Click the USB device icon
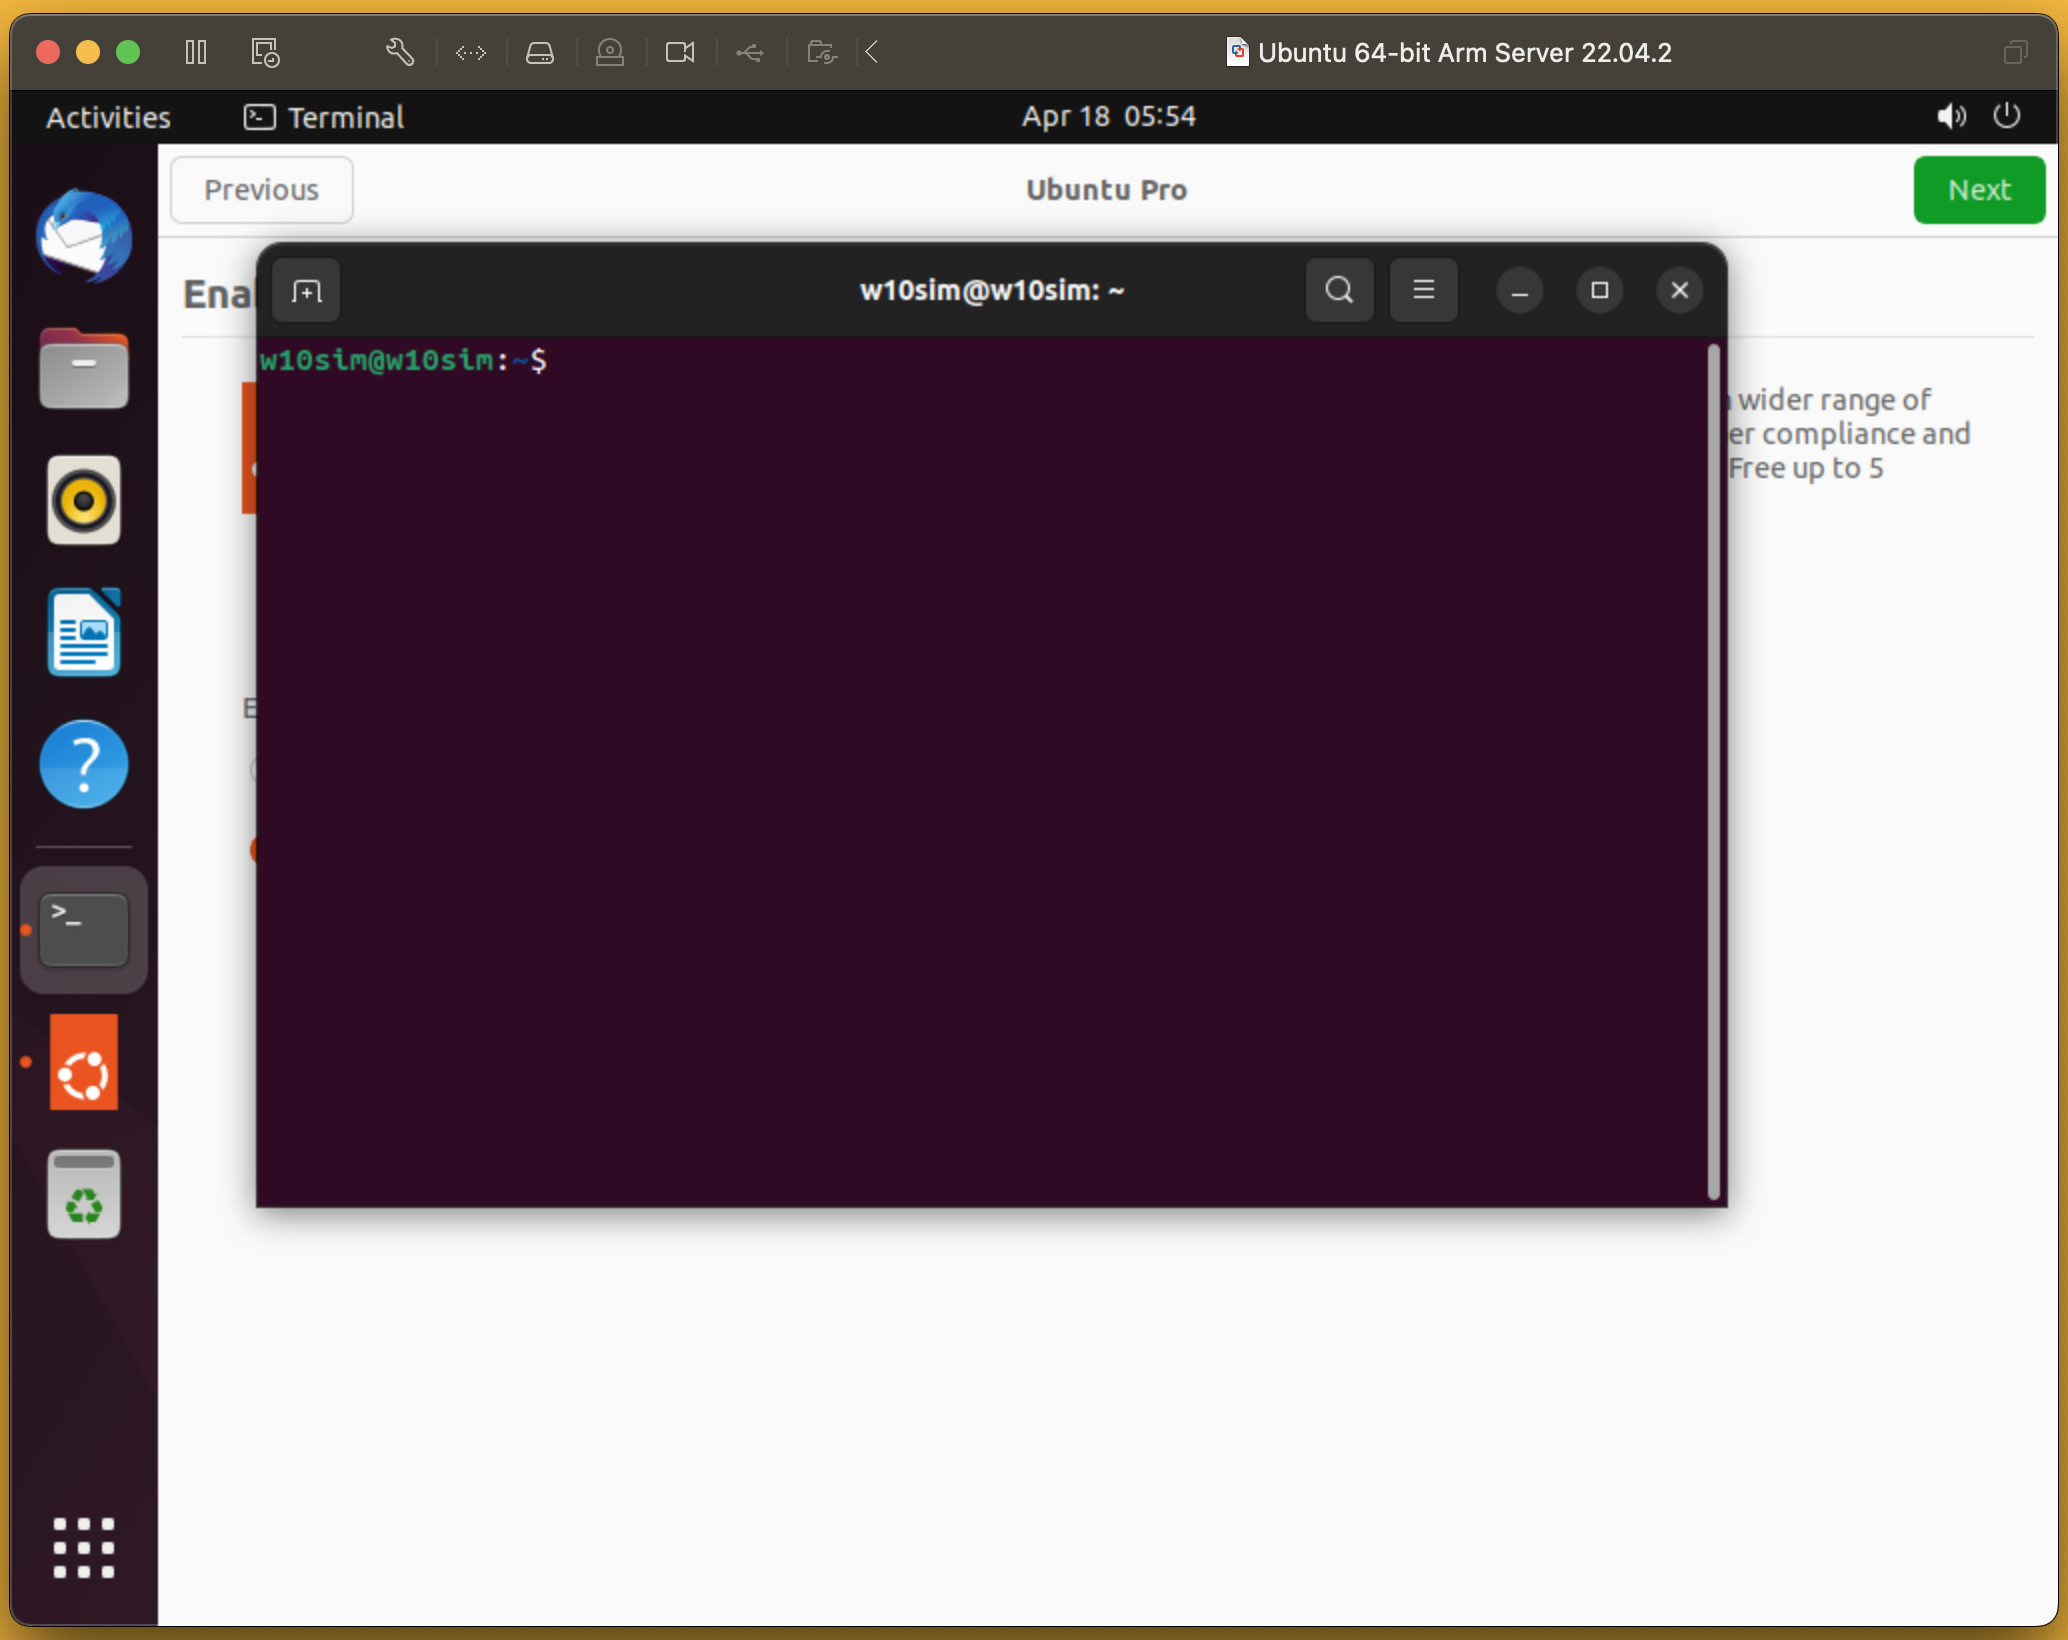Viewport: 2068px width, 1640px height. coord(750,52)
